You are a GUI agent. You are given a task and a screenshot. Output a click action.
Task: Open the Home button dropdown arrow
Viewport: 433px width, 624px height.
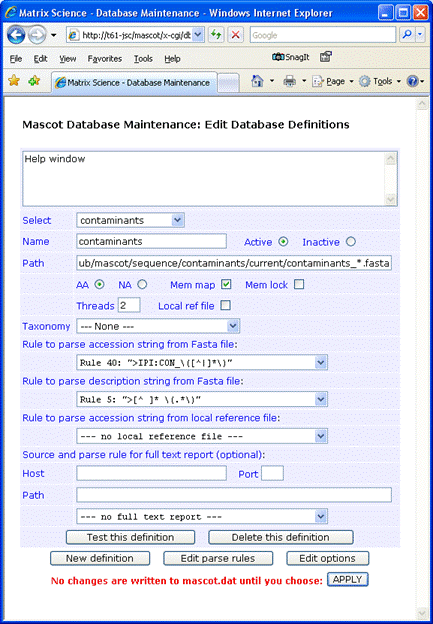(x=272, y=81)
